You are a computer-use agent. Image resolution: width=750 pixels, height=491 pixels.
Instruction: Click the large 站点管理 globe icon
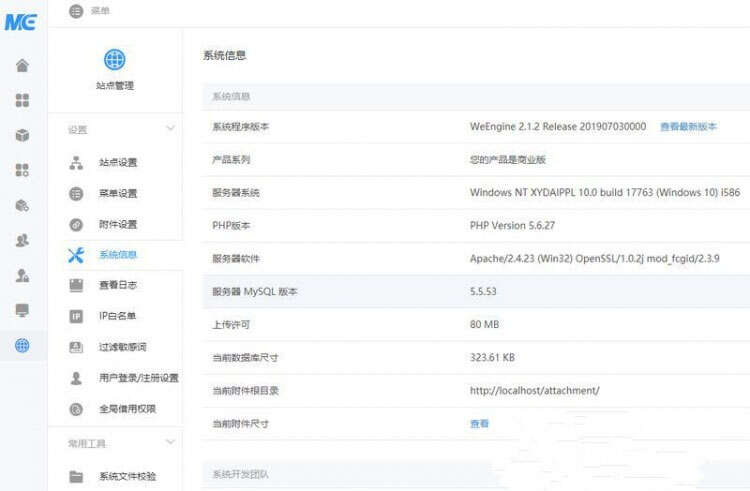[115, 59]
